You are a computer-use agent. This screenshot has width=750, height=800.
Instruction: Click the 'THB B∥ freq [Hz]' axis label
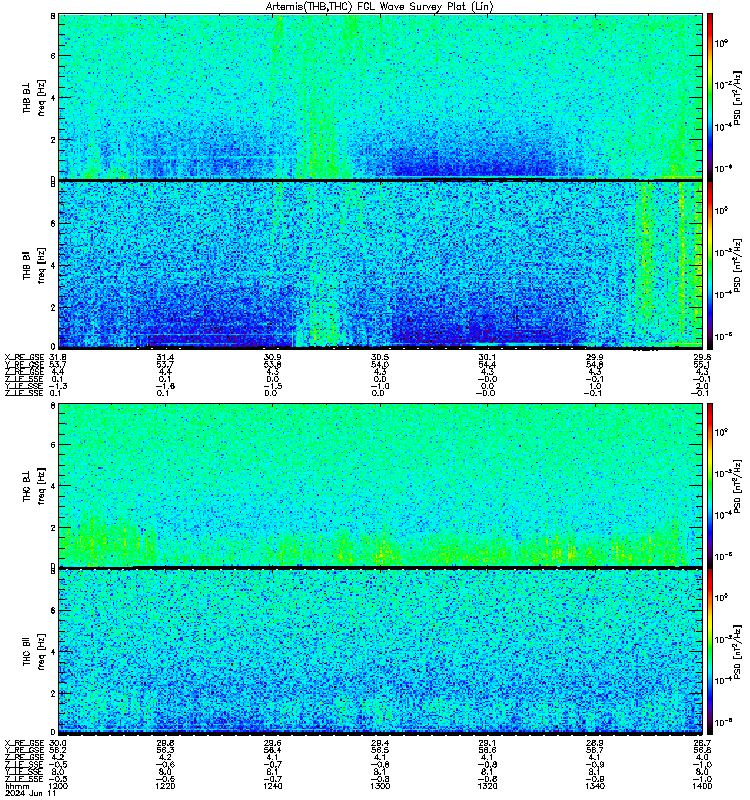click(34, 265)
